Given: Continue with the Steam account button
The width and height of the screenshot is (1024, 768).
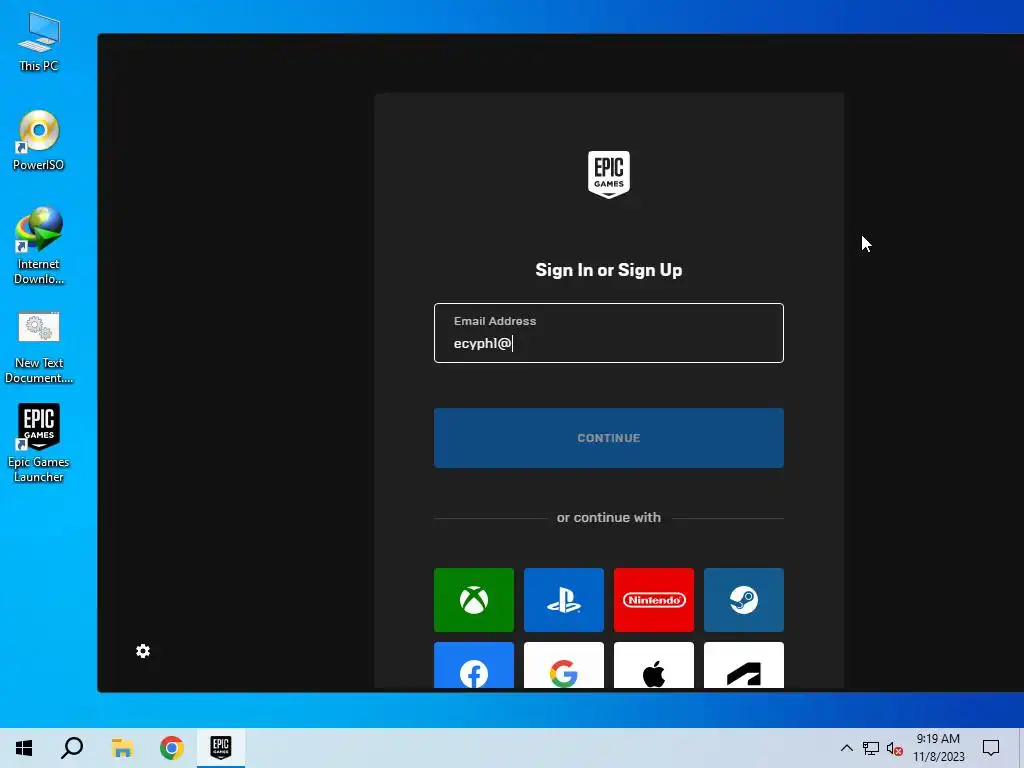Looking at the screenshot, I should pos(744,600).
